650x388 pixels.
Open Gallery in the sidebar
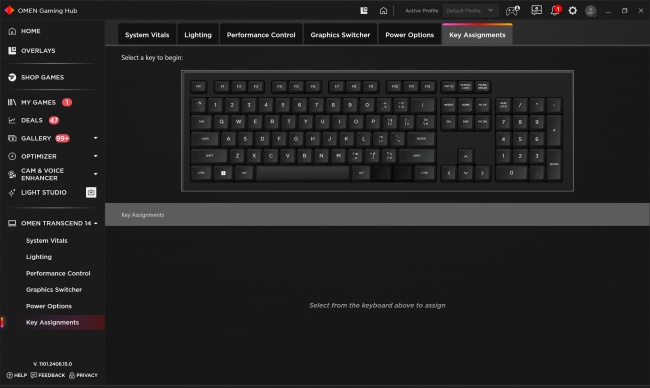[36, 138]
